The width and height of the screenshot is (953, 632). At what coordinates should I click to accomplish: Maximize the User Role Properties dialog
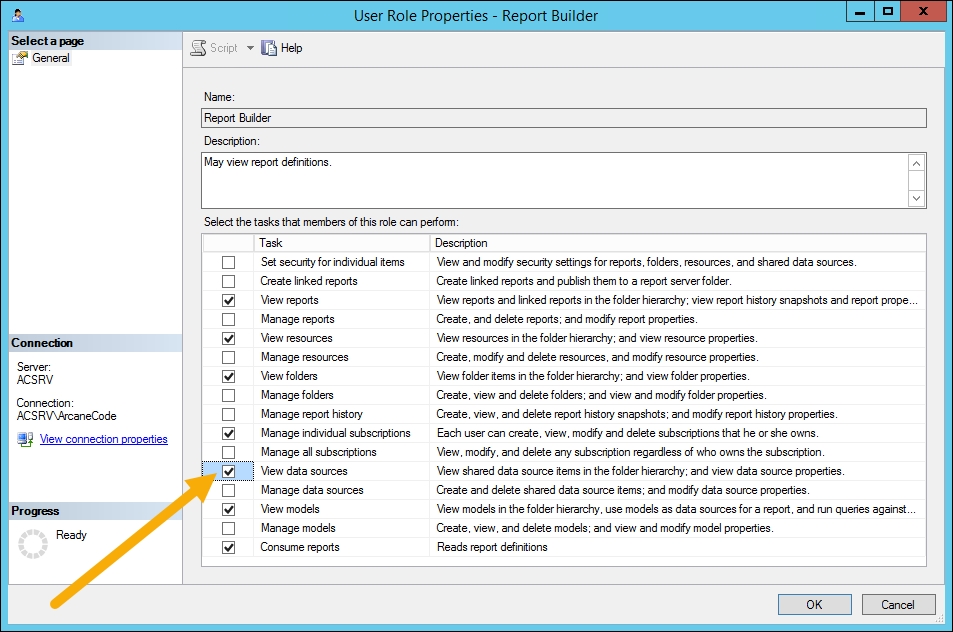tap(888, 12)
